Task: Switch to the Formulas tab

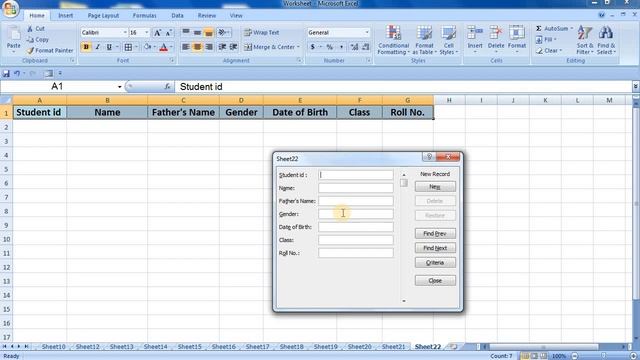Action: point(144,16)
